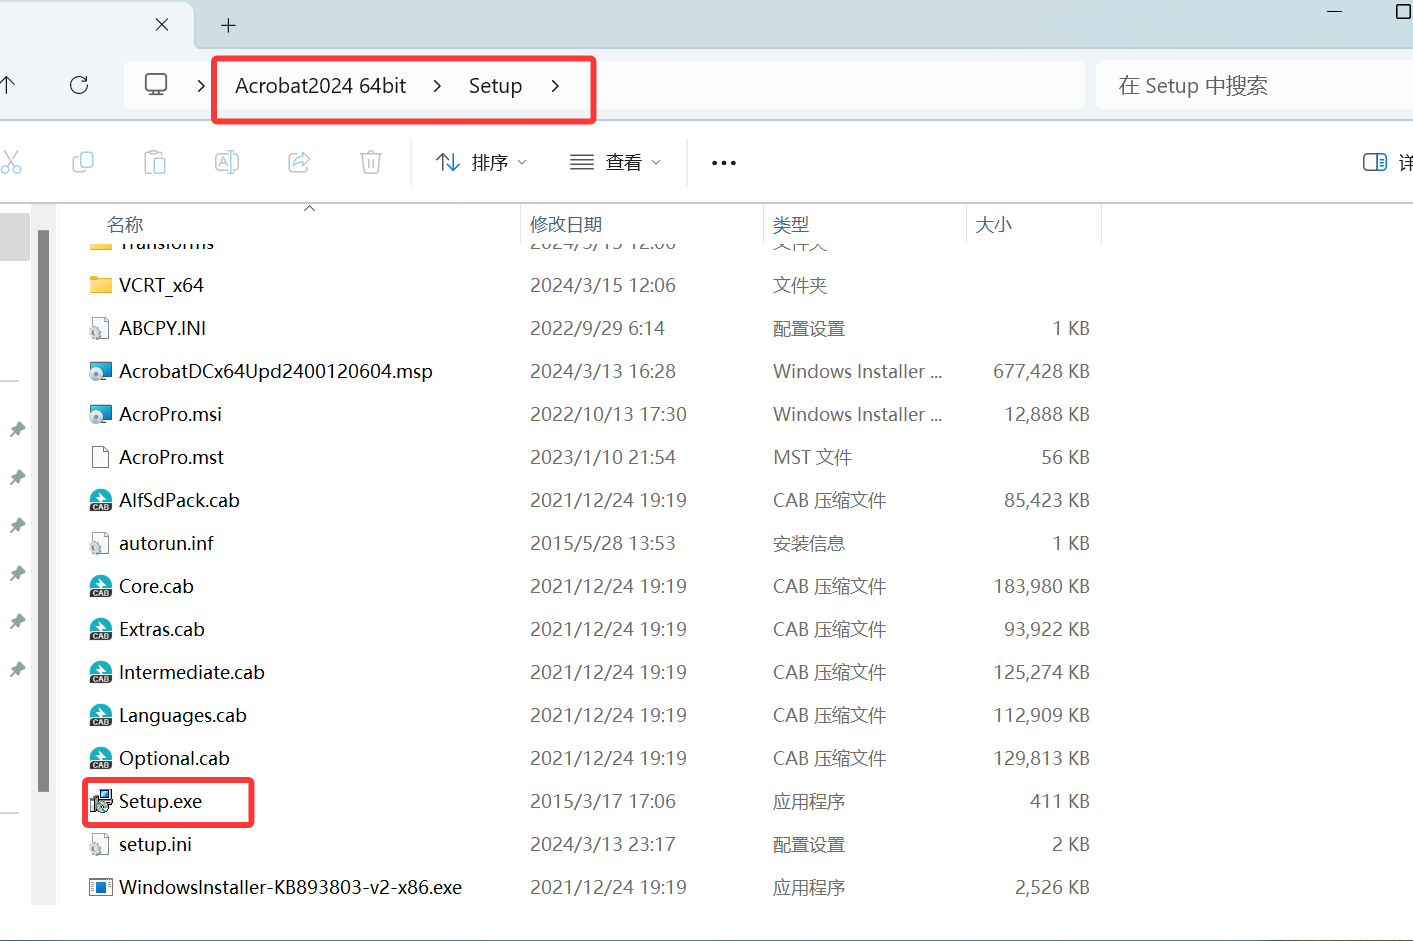
Task: Click the 411 KB size cell
Action: pos(1060,801)
